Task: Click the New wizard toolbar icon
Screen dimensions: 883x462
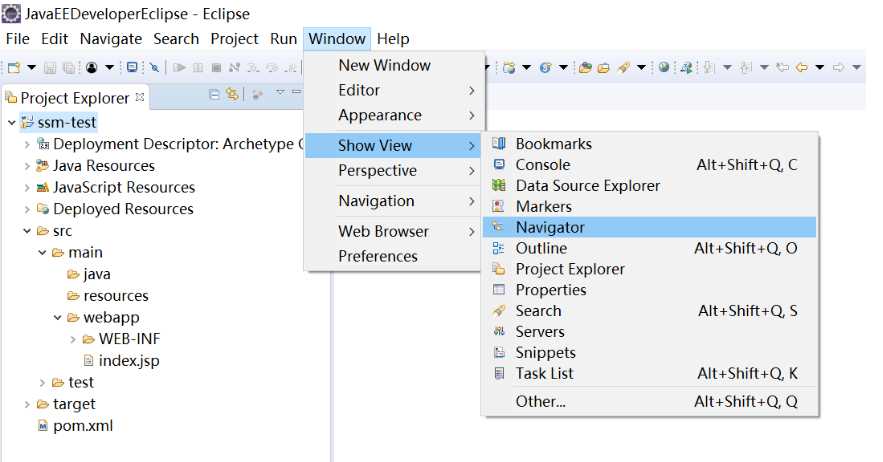Action: (14, 68)
